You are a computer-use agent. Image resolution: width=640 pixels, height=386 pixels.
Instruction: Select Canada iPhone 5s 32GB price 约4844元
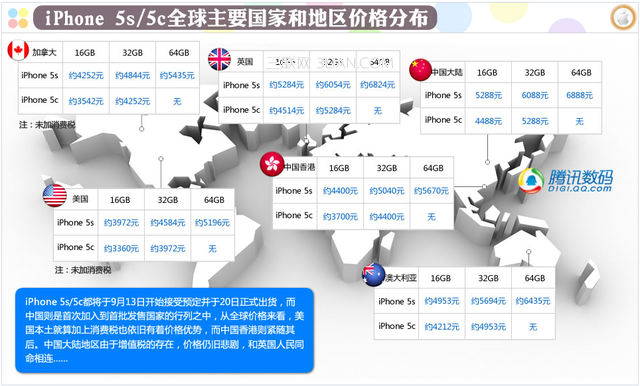pyautogui.click(x=132, y=75)
